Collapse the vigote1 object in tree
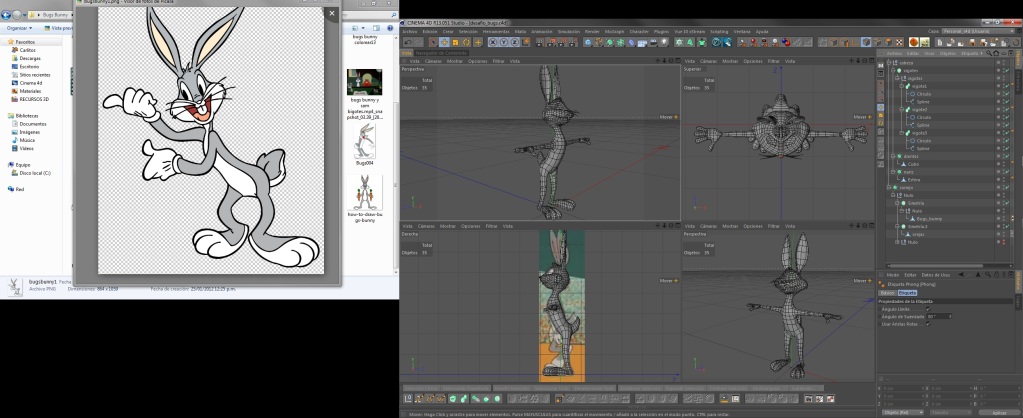 pos(902,86)
